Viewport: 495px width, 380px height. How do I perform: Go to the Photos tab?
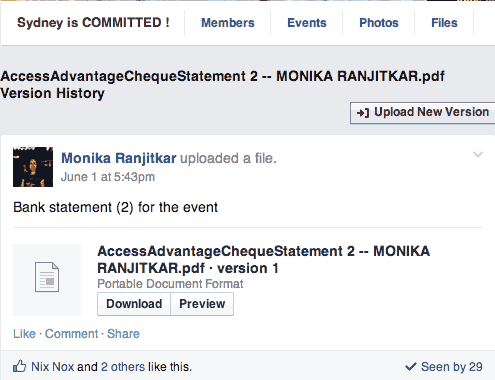tap(379, 23)
